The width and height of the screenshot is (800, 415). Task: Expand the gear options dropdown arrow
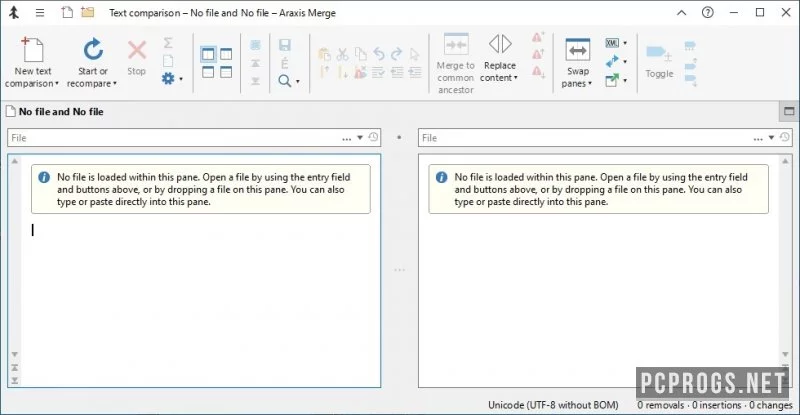pyautogui.click(x=181, y=79)
